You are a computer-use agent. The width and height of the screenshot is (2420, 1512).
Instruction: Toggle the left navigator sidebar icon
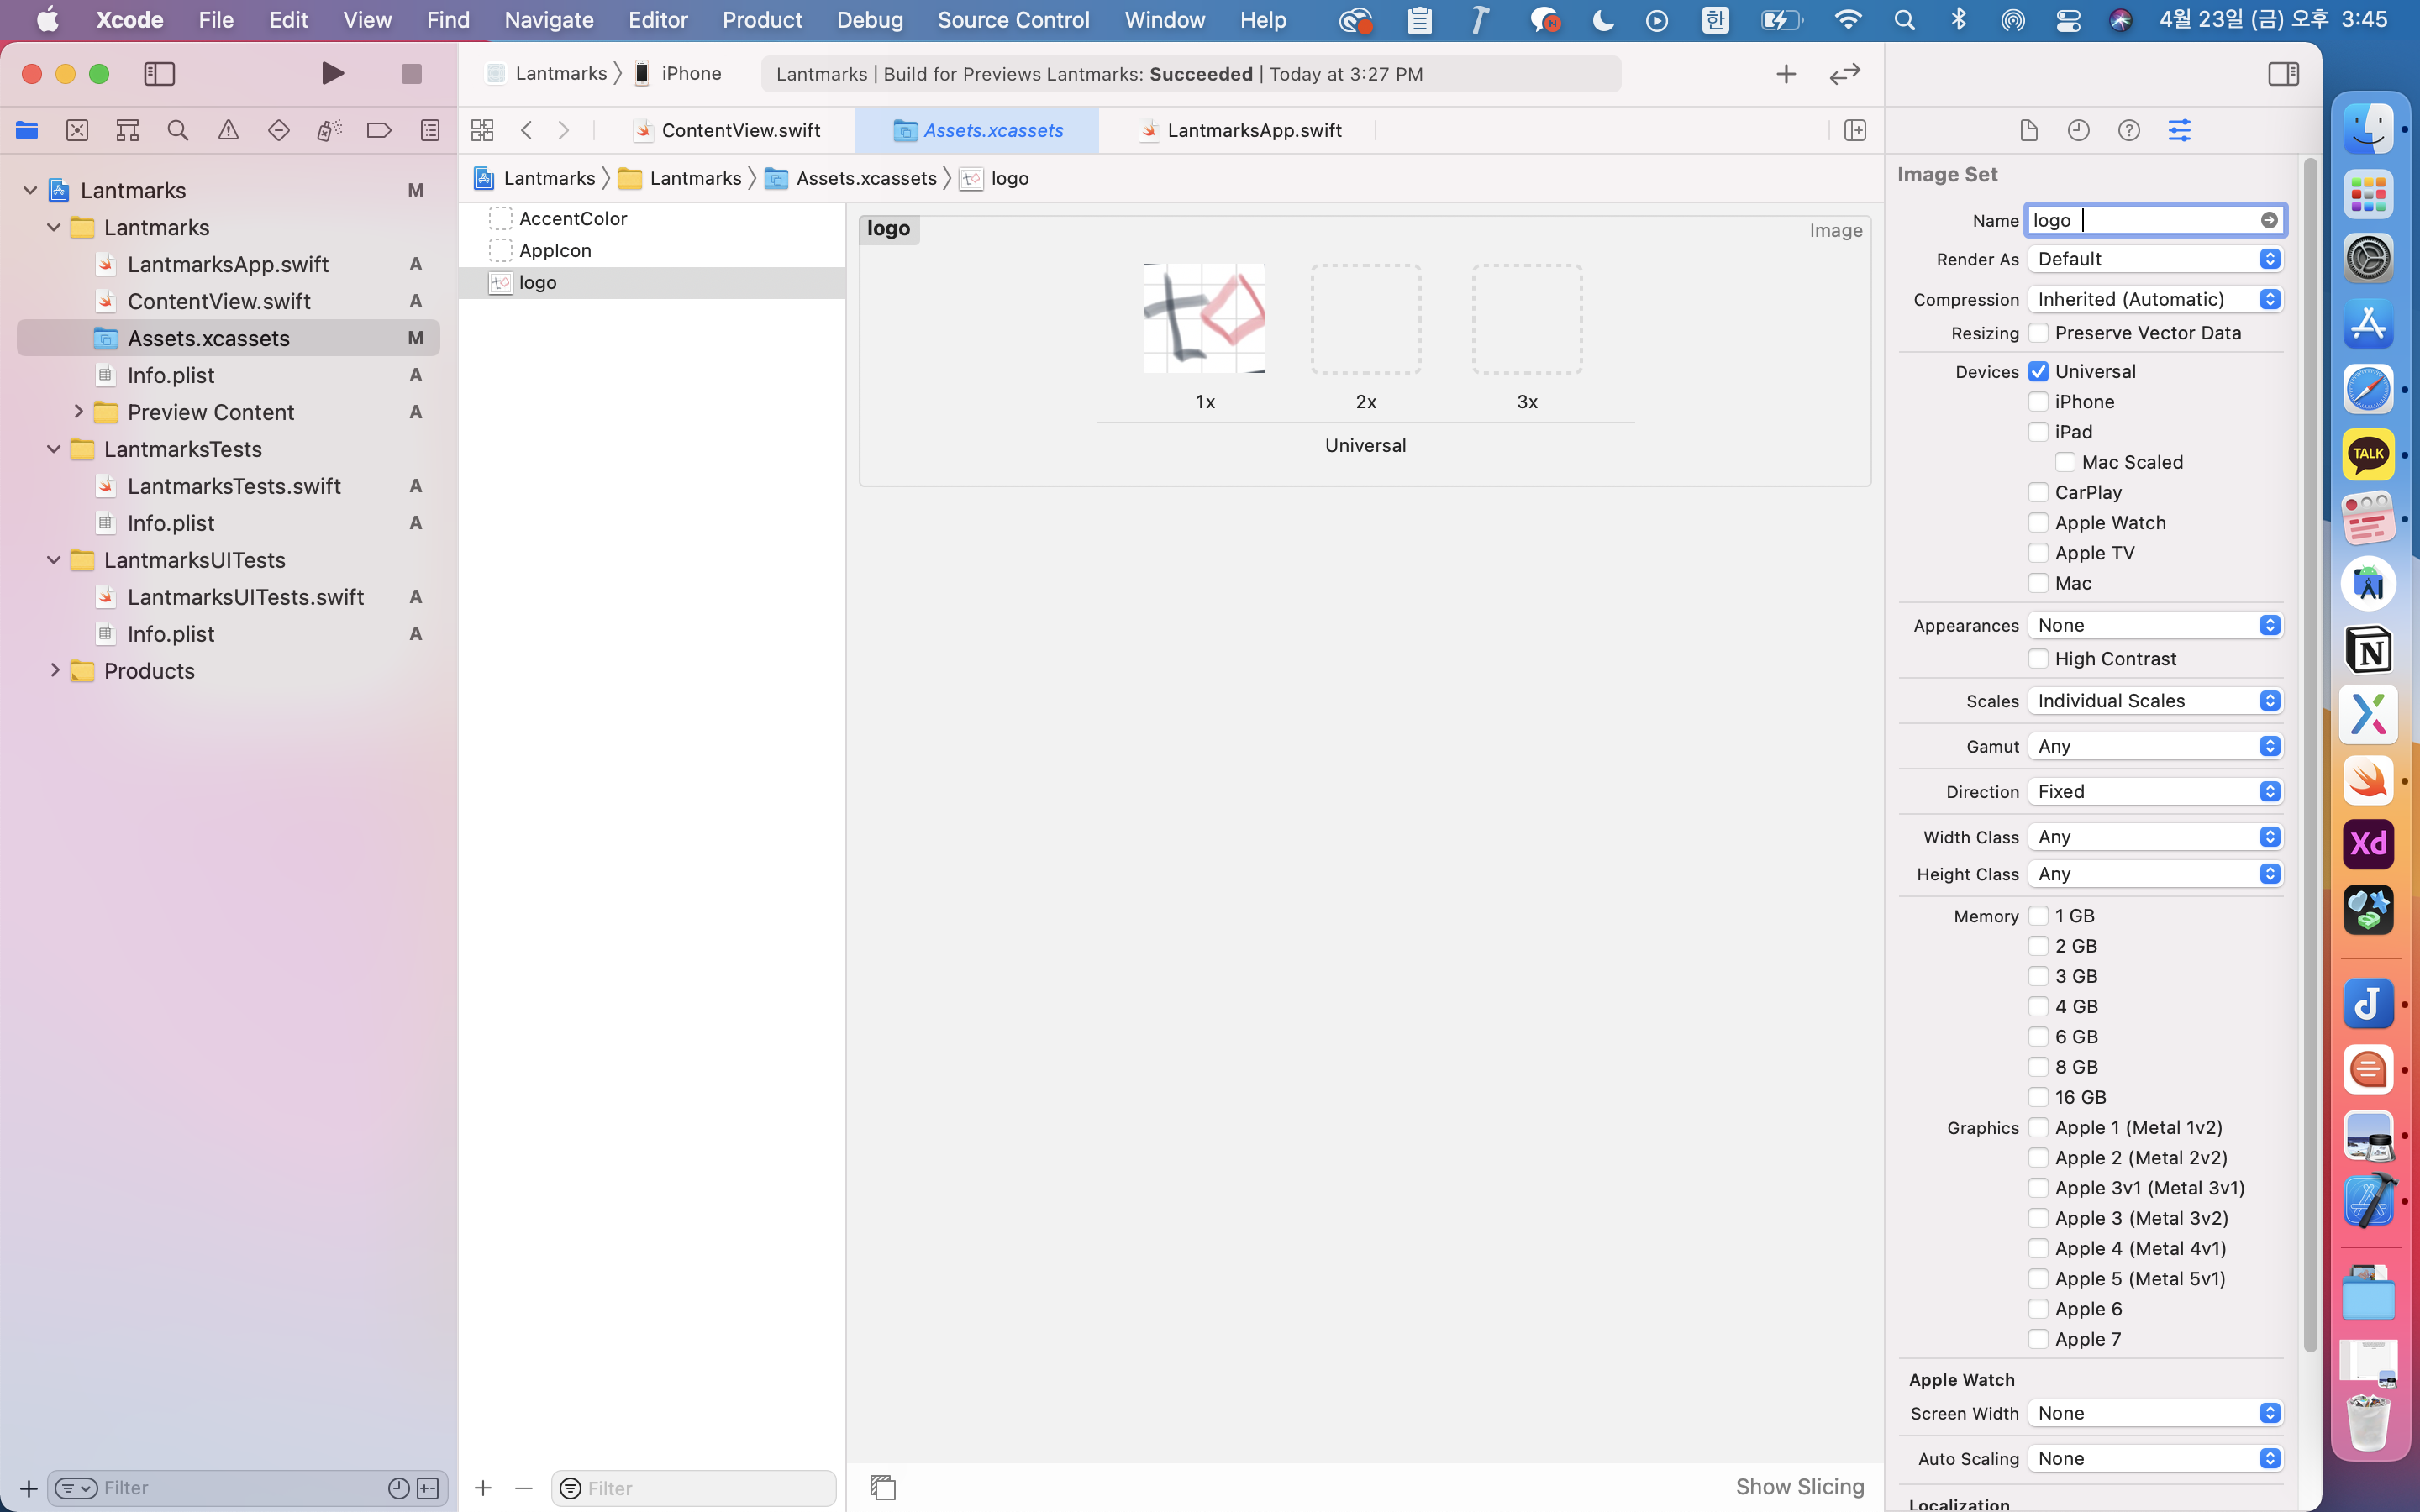160,74
